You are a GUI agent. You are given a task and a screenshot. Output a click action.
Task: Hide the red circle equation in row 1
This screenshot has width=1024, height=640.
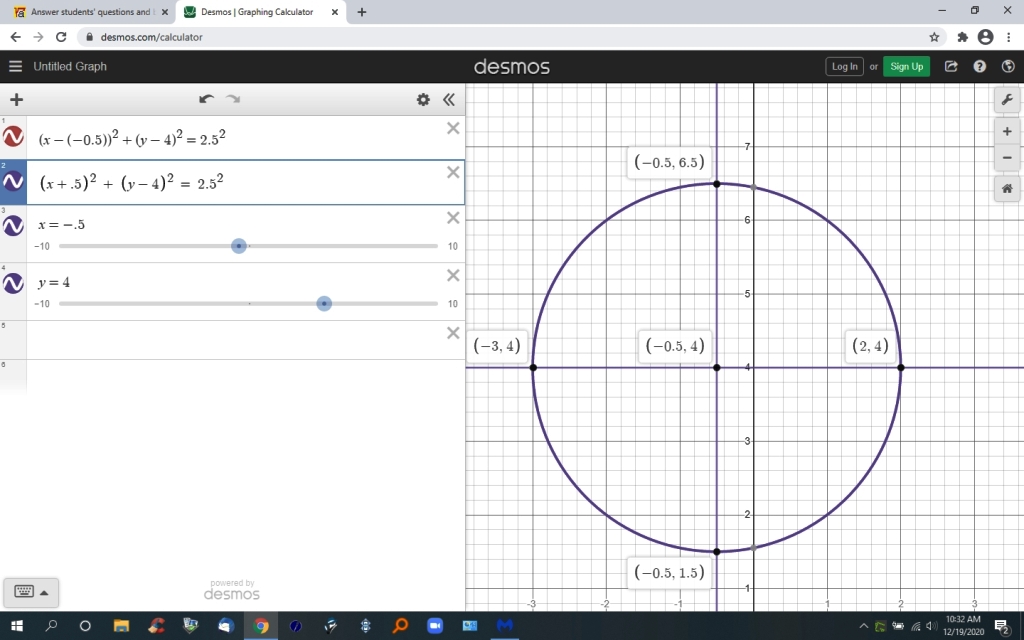[13, 137]
